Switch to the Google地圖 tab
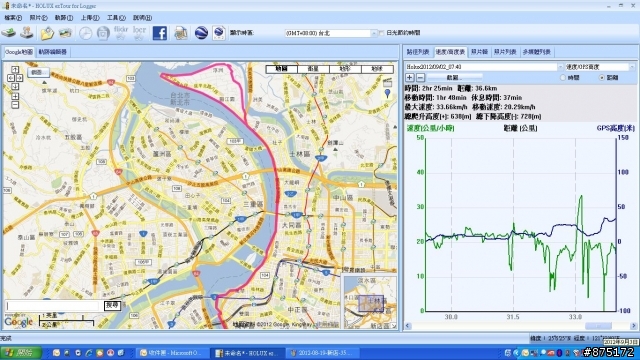Image resolution: width=640 pixels, height=360 pixels. coord(19,52)
